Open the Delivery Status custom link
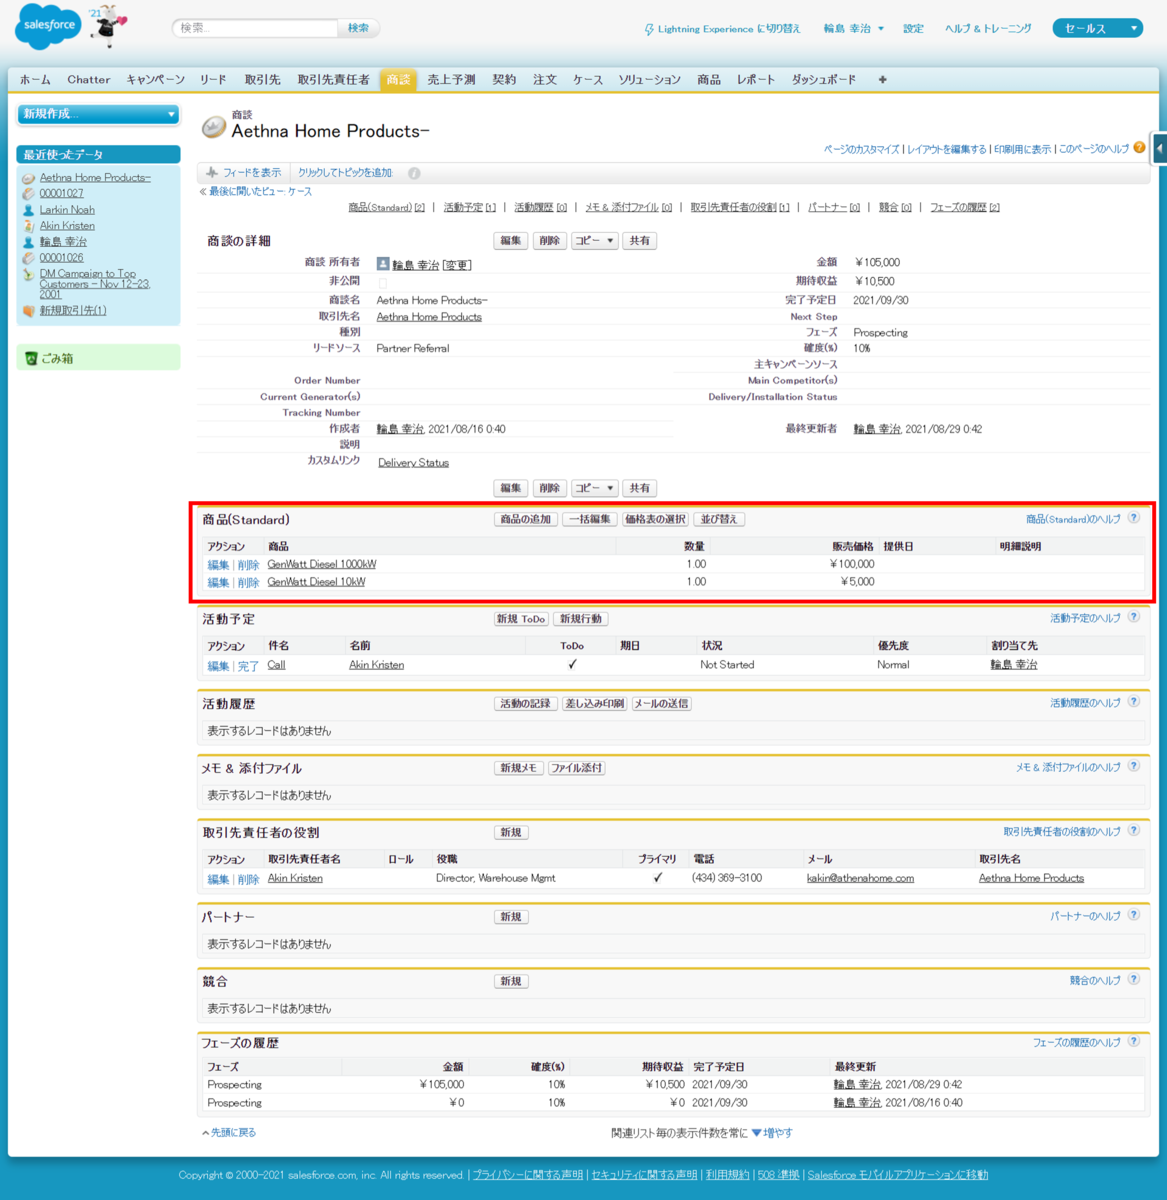Viewport: 1167px width, 1200px height. point(413,463)
